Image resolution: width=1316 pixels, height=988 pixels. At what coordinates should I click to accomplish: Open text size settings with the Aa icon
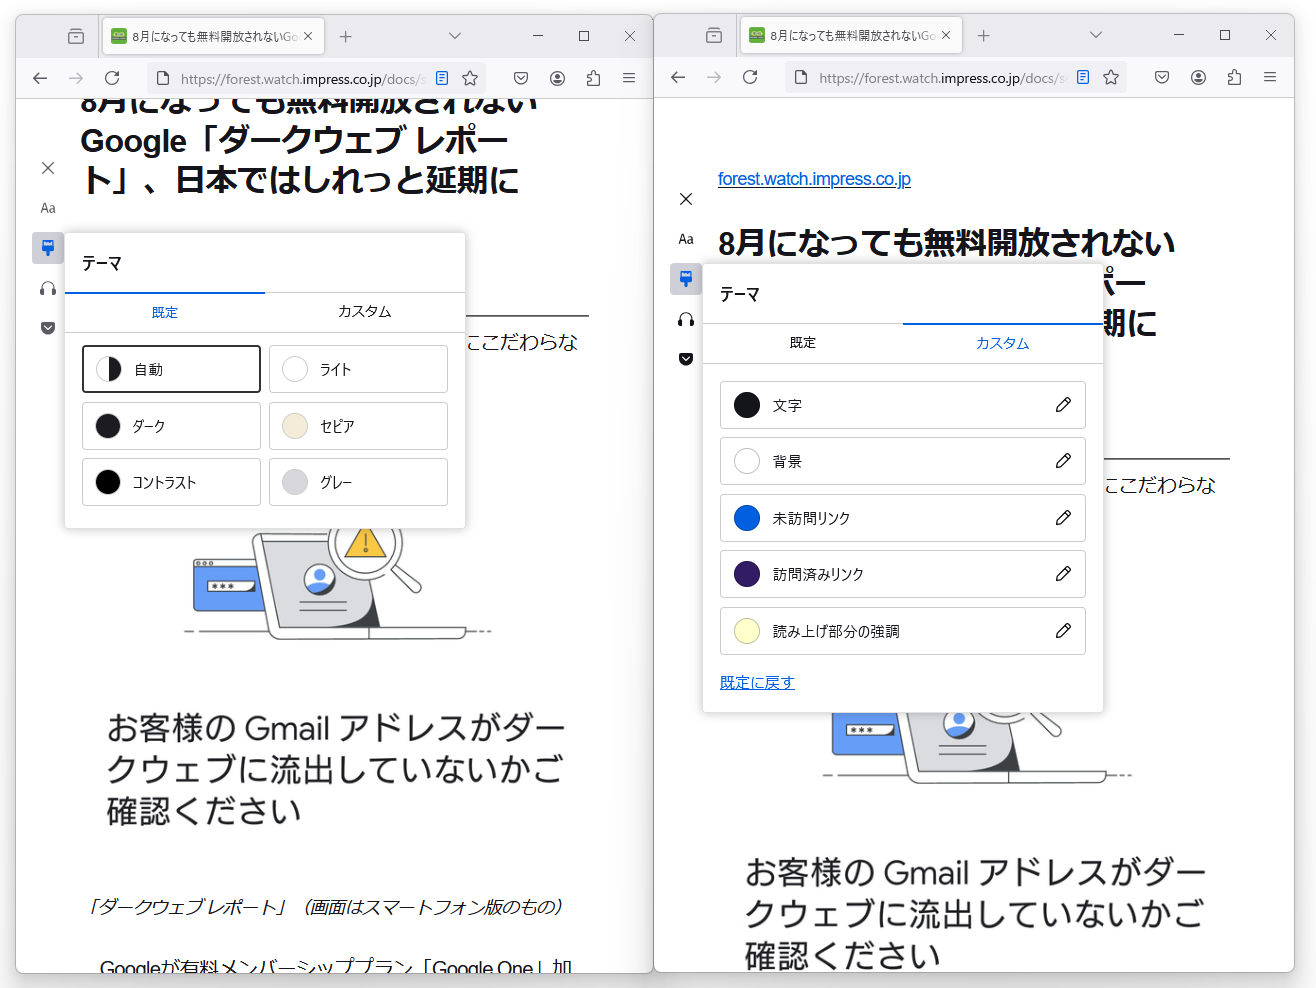coord(47,208)
